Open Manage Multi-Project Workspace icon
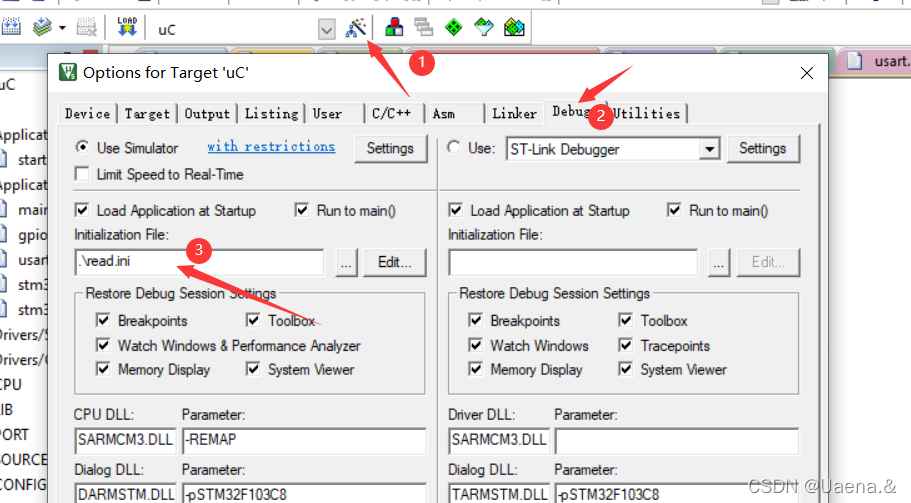 coord(424,27)
